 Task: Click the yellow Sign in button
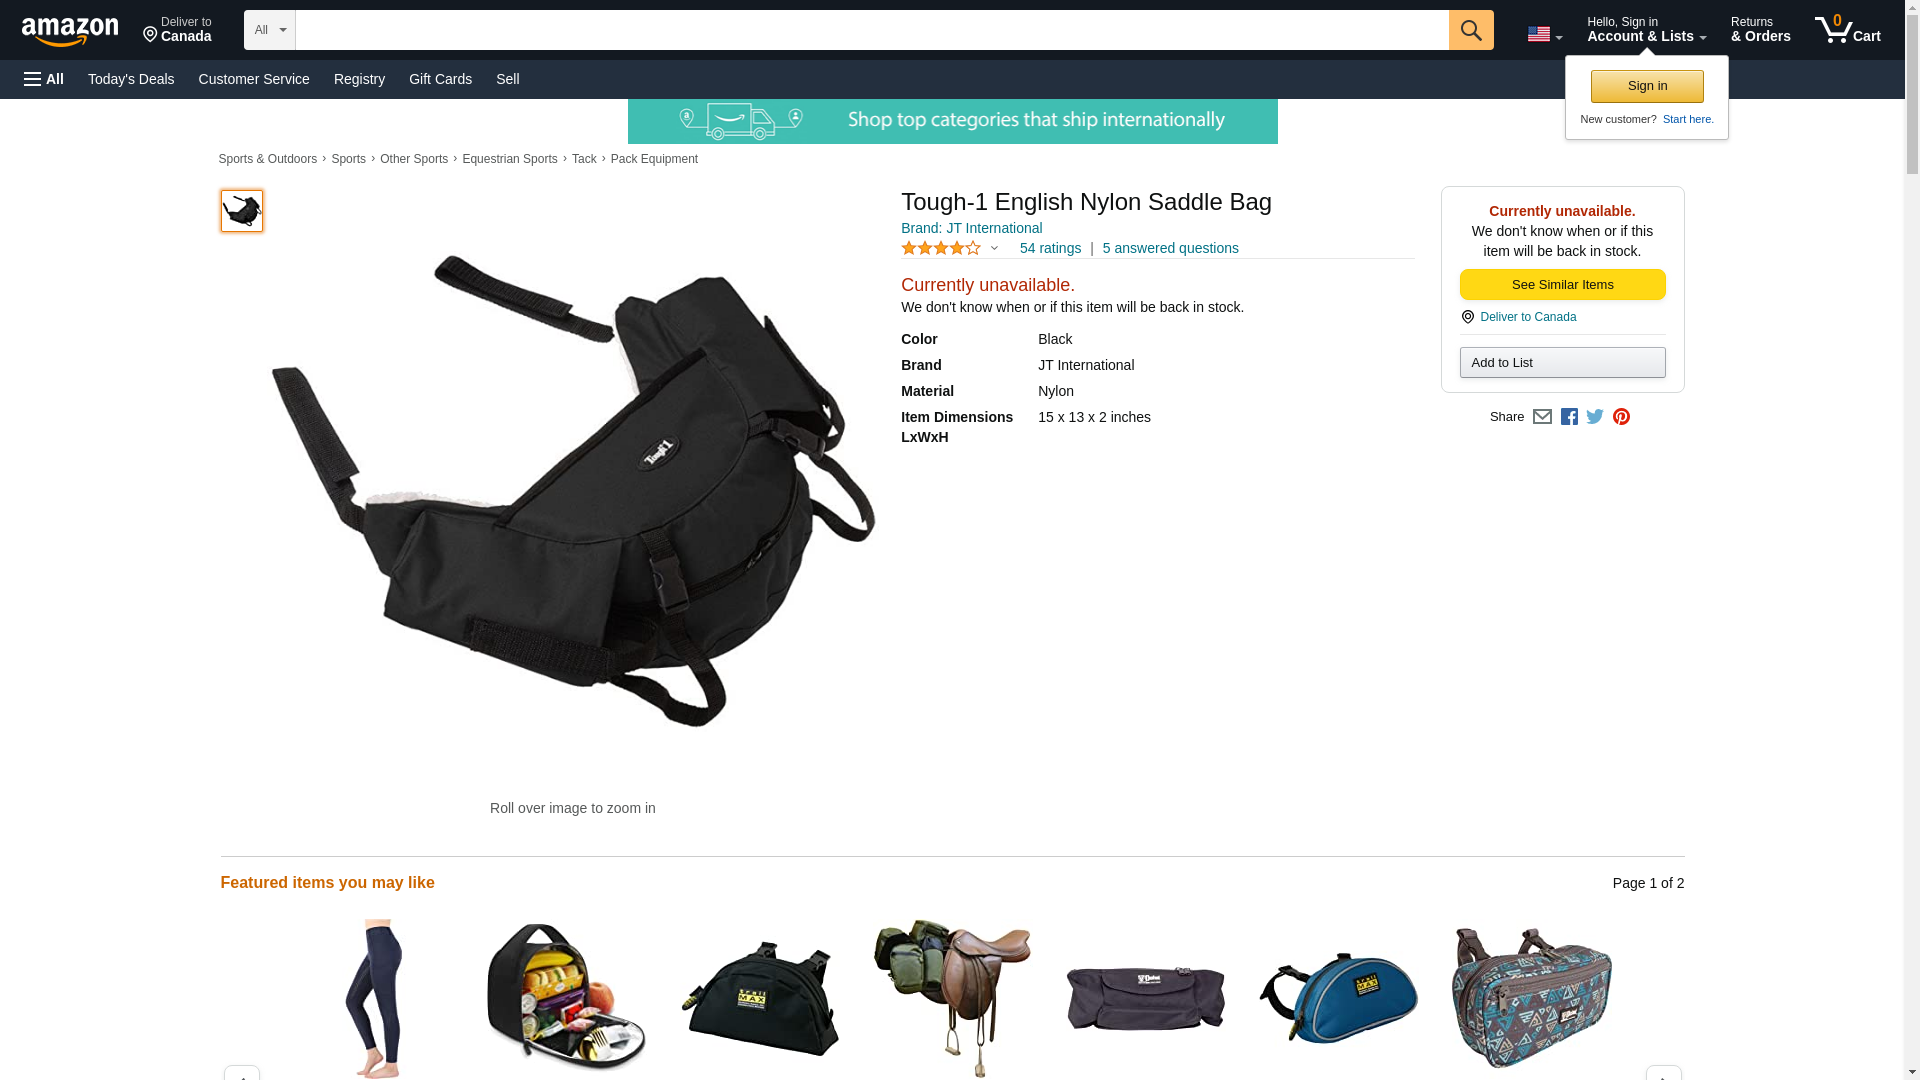[x=1647, y=86]
